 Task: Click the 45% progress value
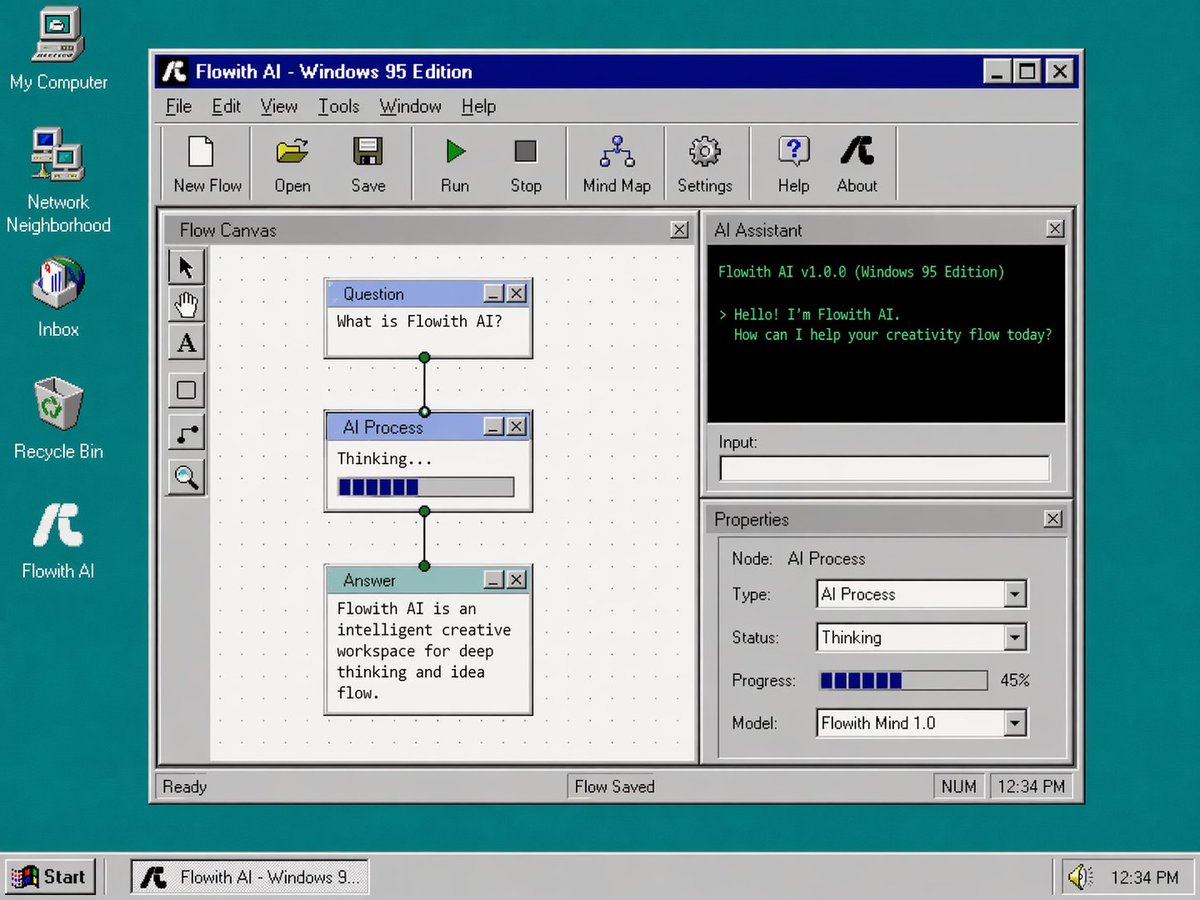1015,680
